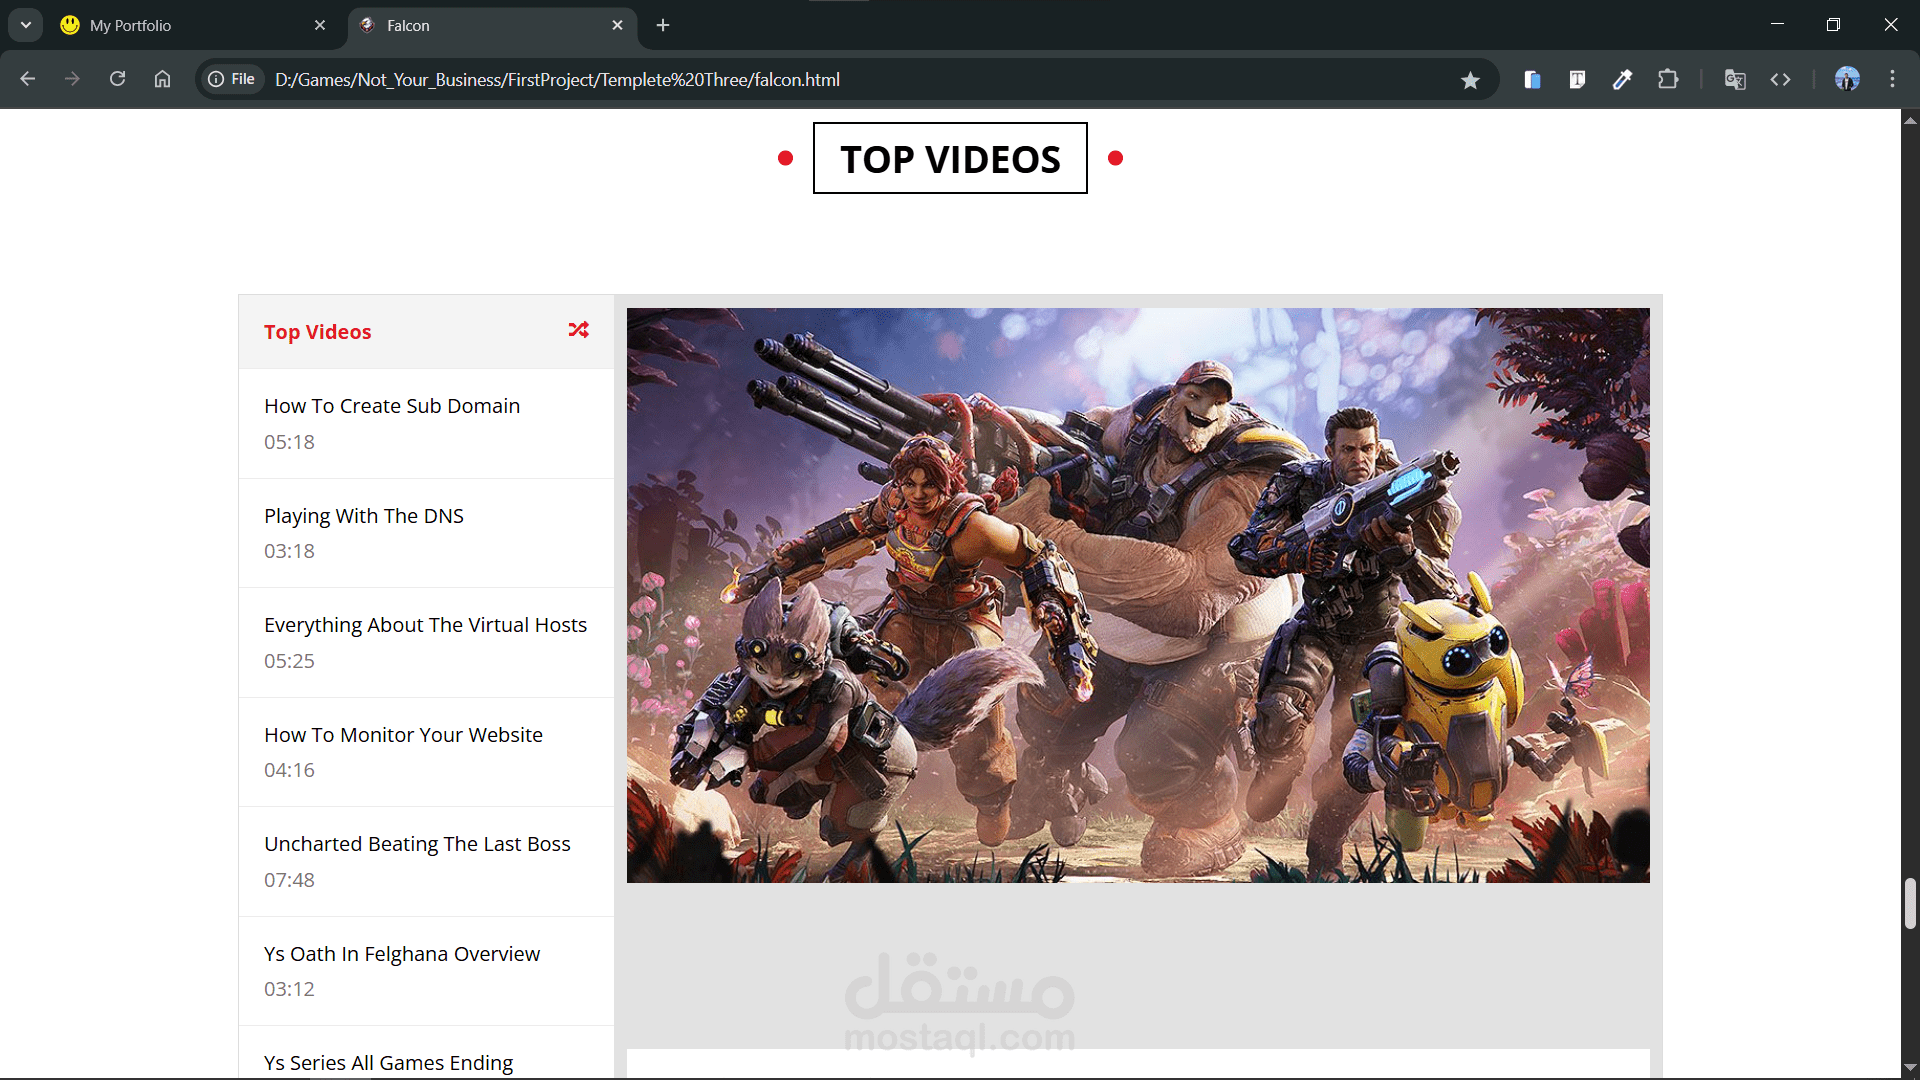Open the Extensions puzzle-piece menu
1920x1080 pixels.
tap(1668, 79)
